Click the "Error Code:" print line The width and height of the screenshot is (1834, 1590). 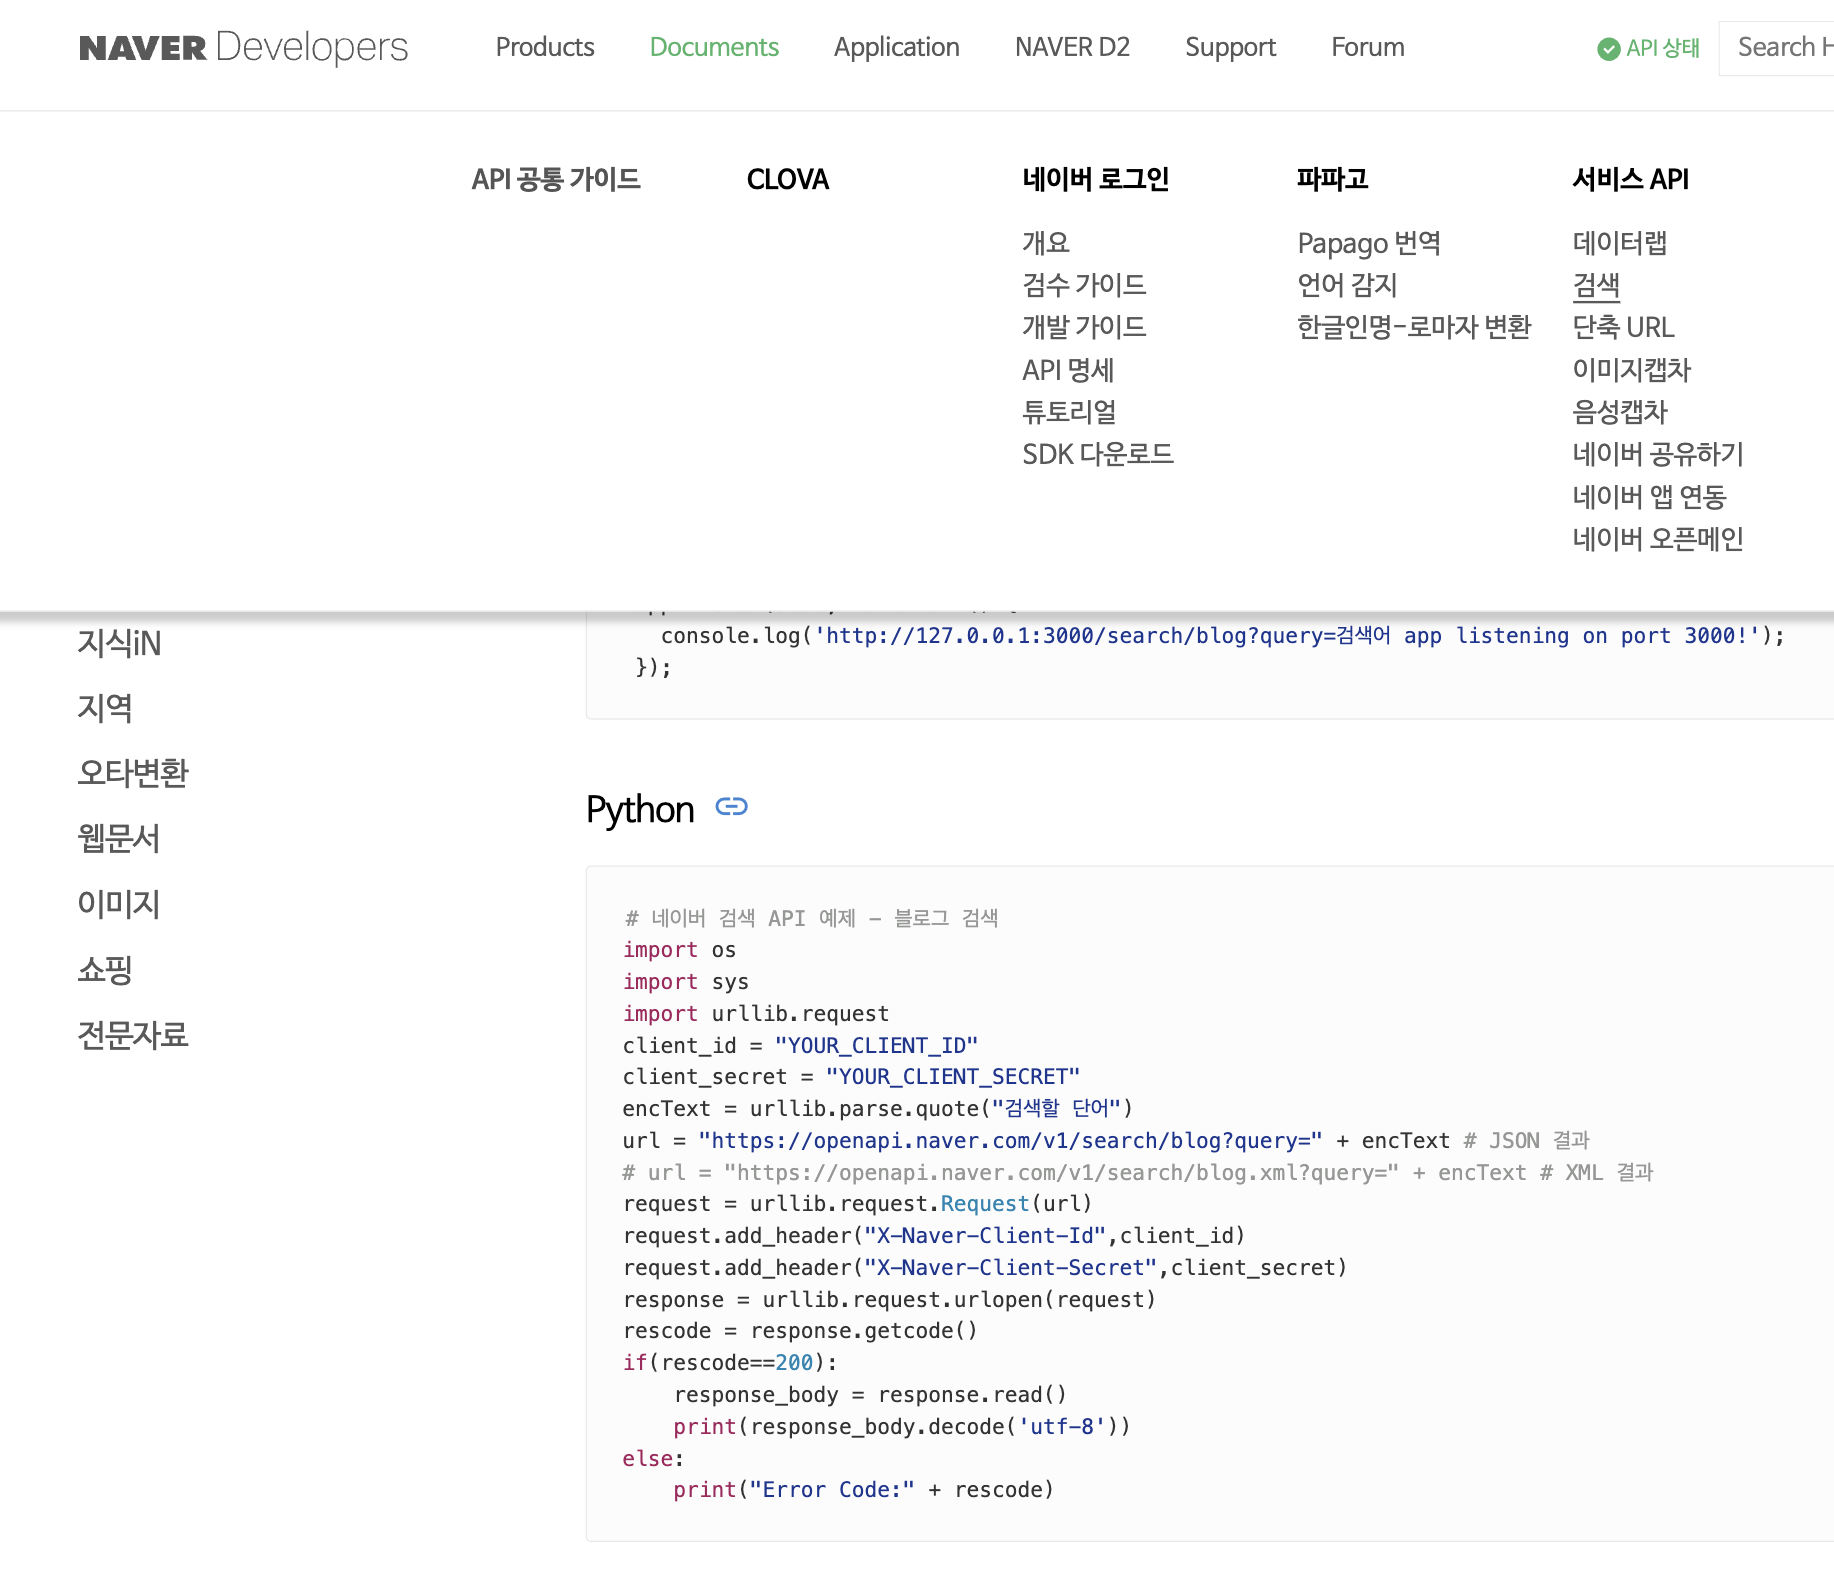click(863, 1490)
